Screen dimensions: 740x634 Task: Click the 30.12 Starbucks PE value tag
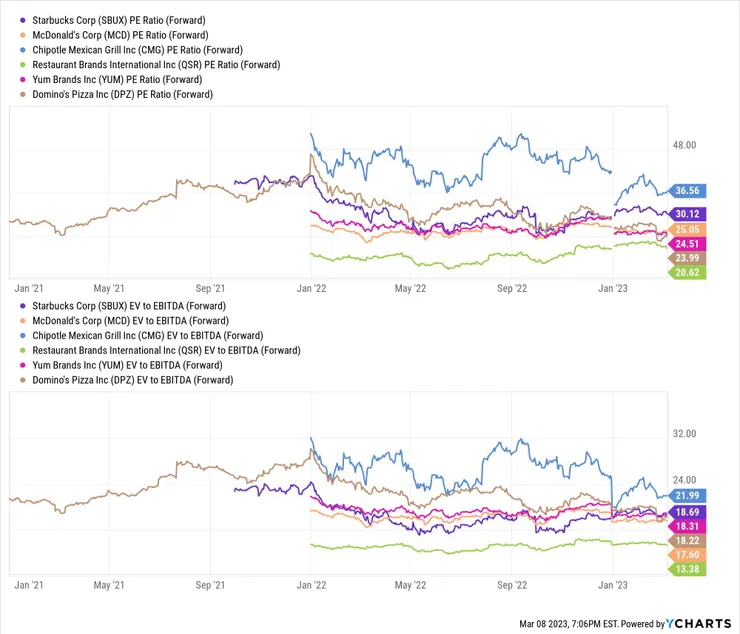690,214
